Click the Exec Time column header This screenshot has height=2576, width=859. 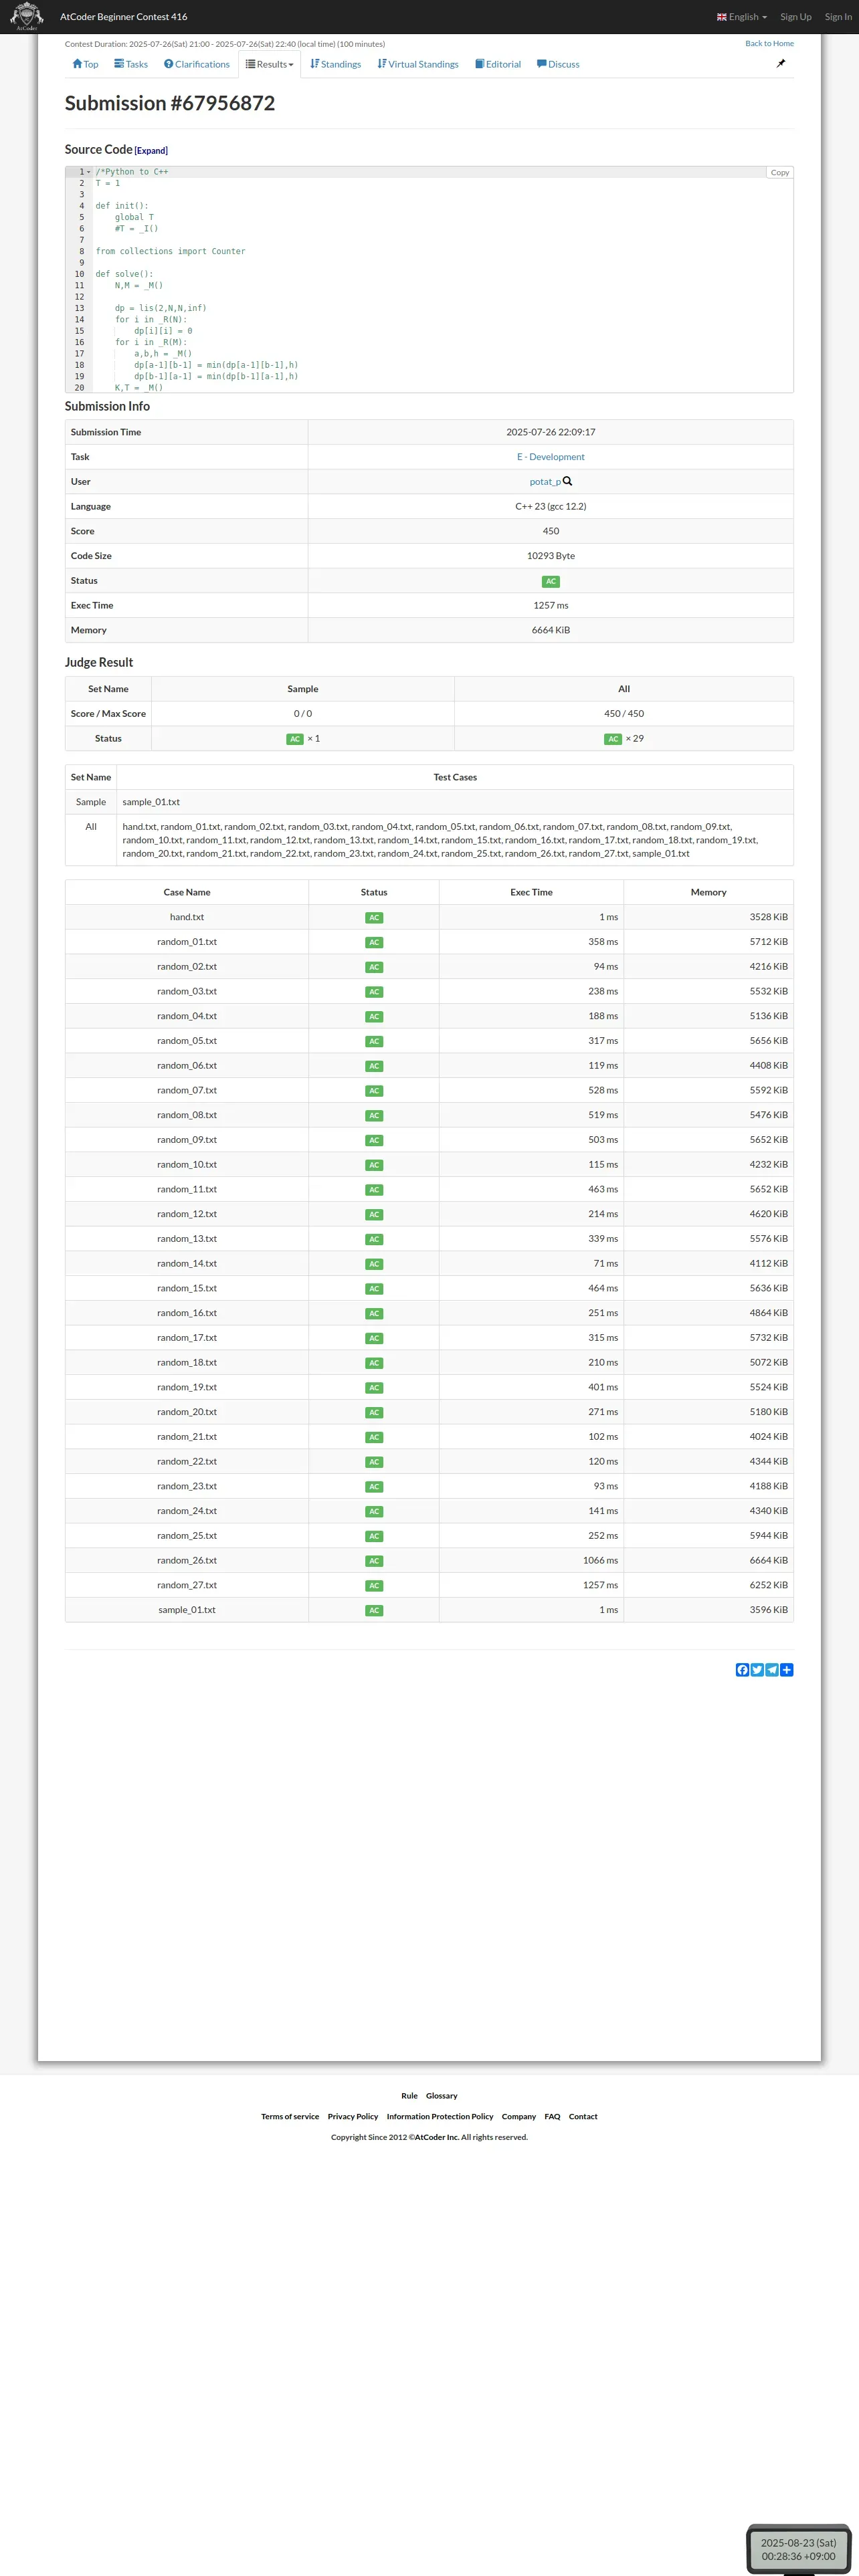(531, 893)
